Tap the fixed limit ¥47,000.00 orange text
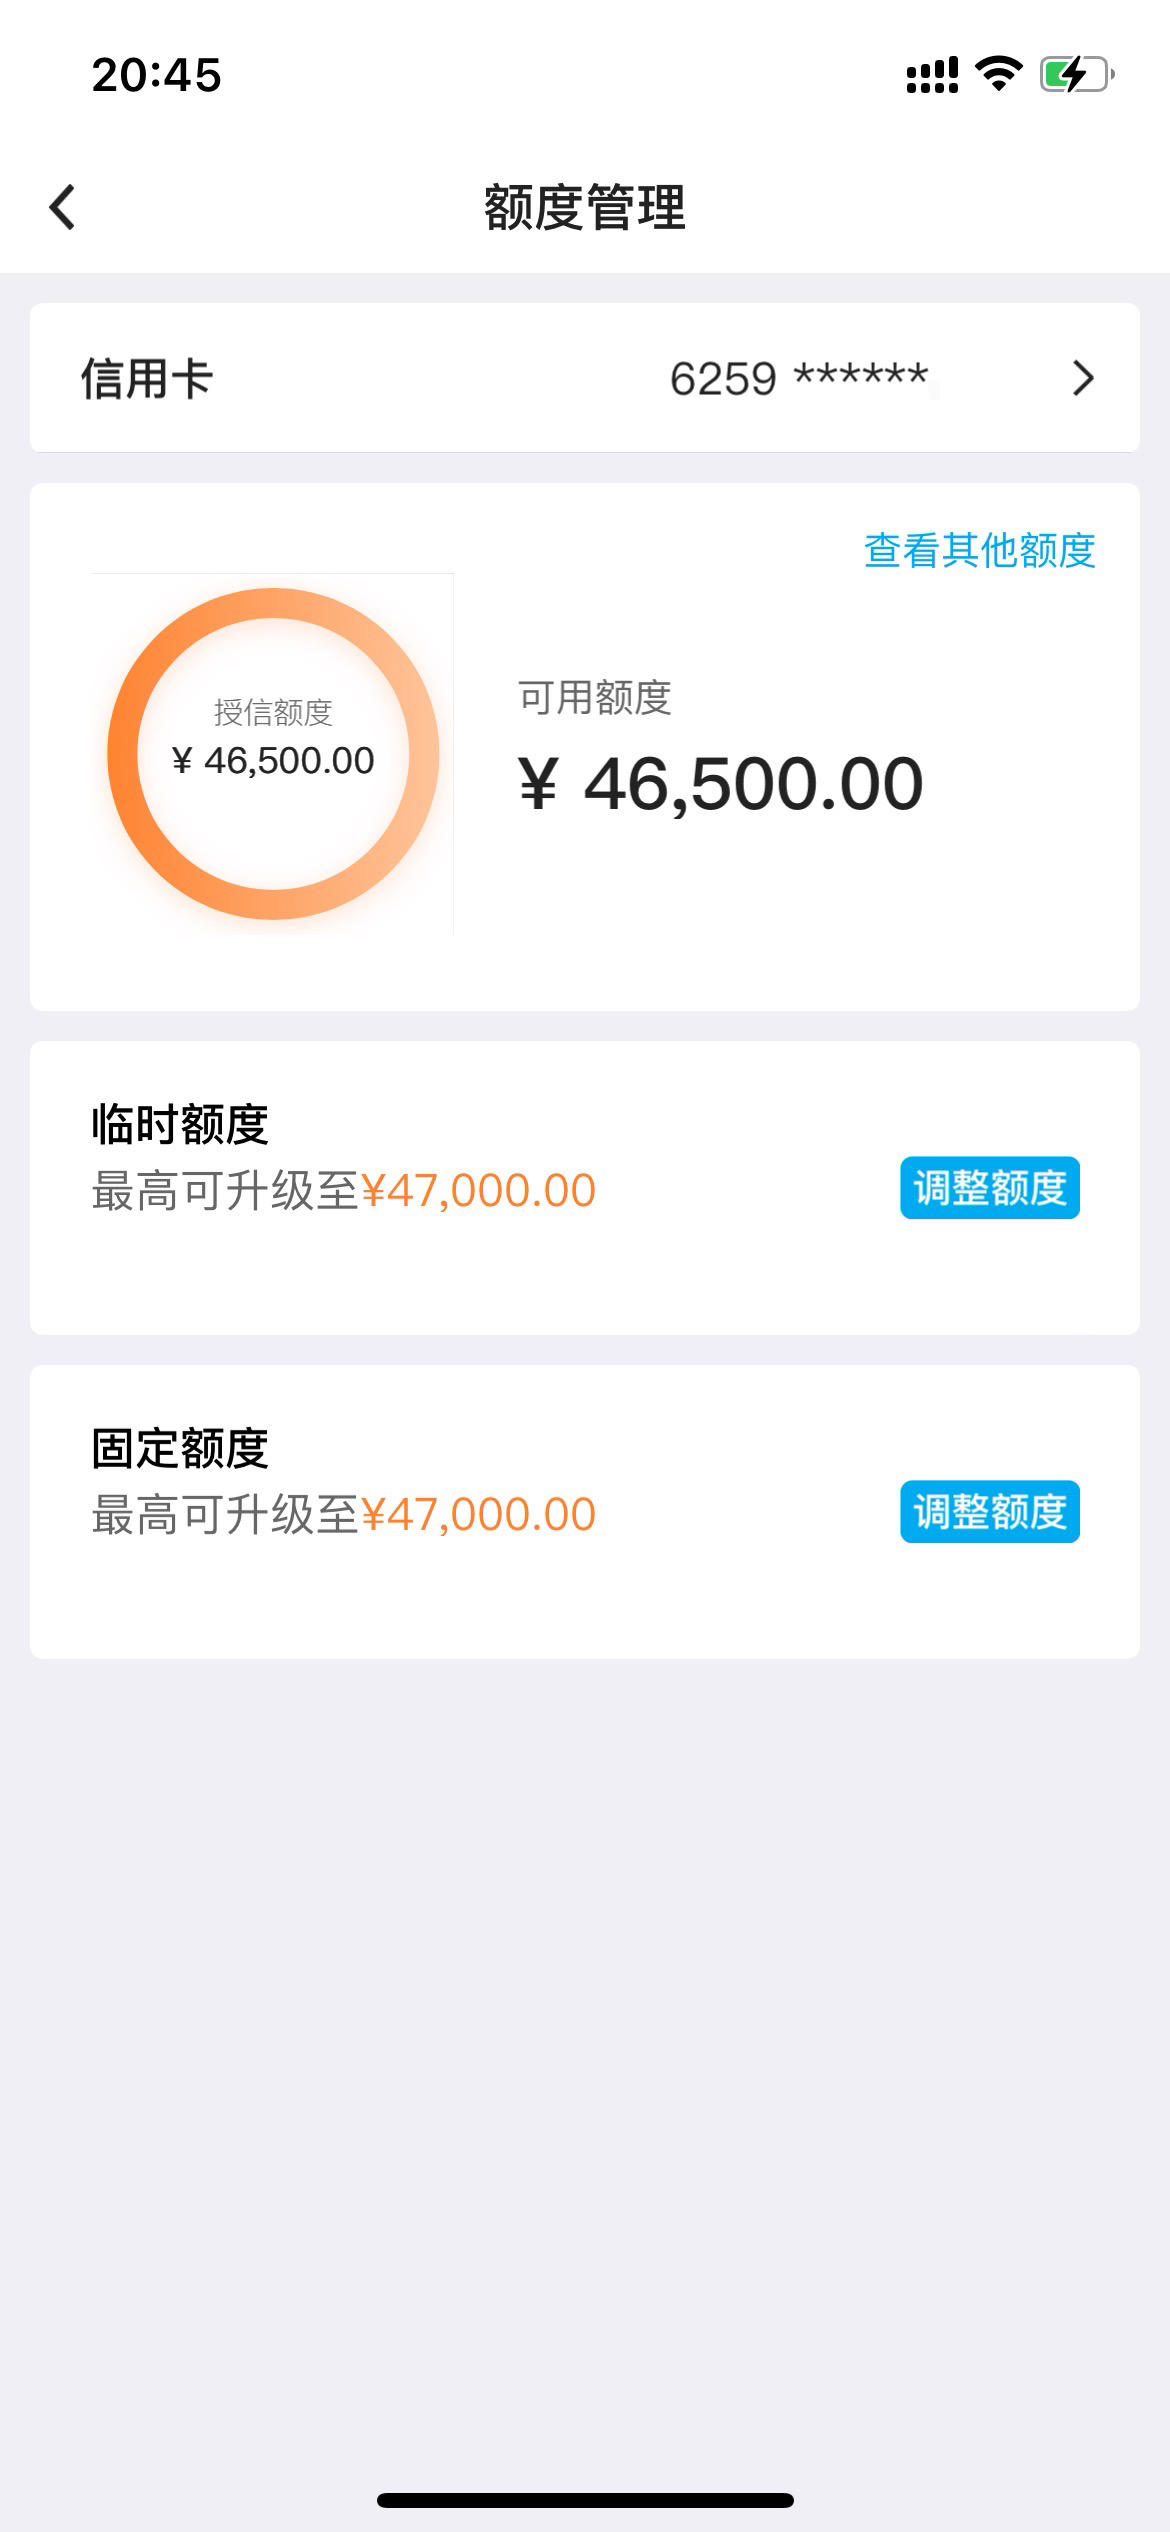 coord(479,1514)
